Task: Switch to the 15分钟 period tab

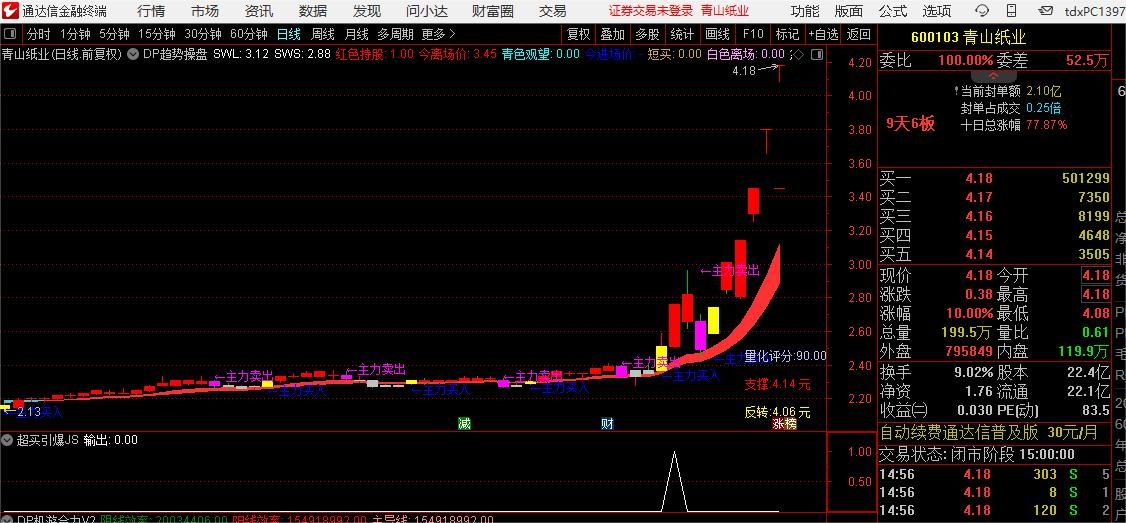Action: click(157, 34)
